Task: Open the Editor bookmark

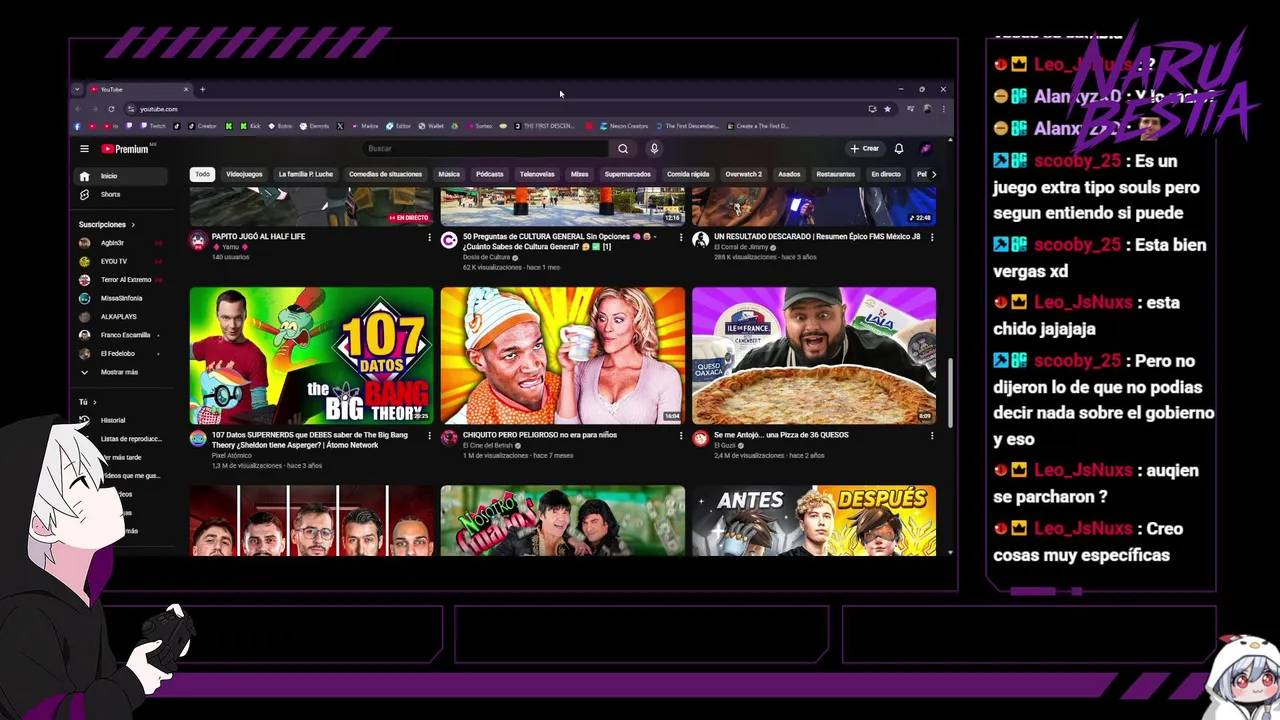Action: click(x=399, y=126)
